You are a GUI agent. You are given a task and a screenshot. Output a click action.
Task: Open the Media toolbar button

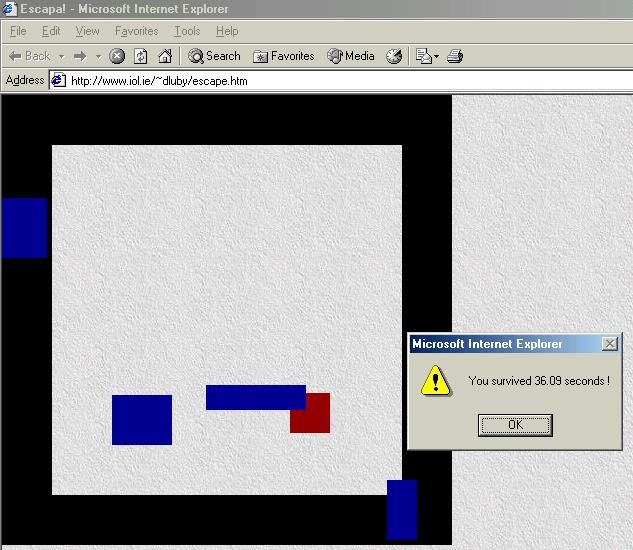350,56
